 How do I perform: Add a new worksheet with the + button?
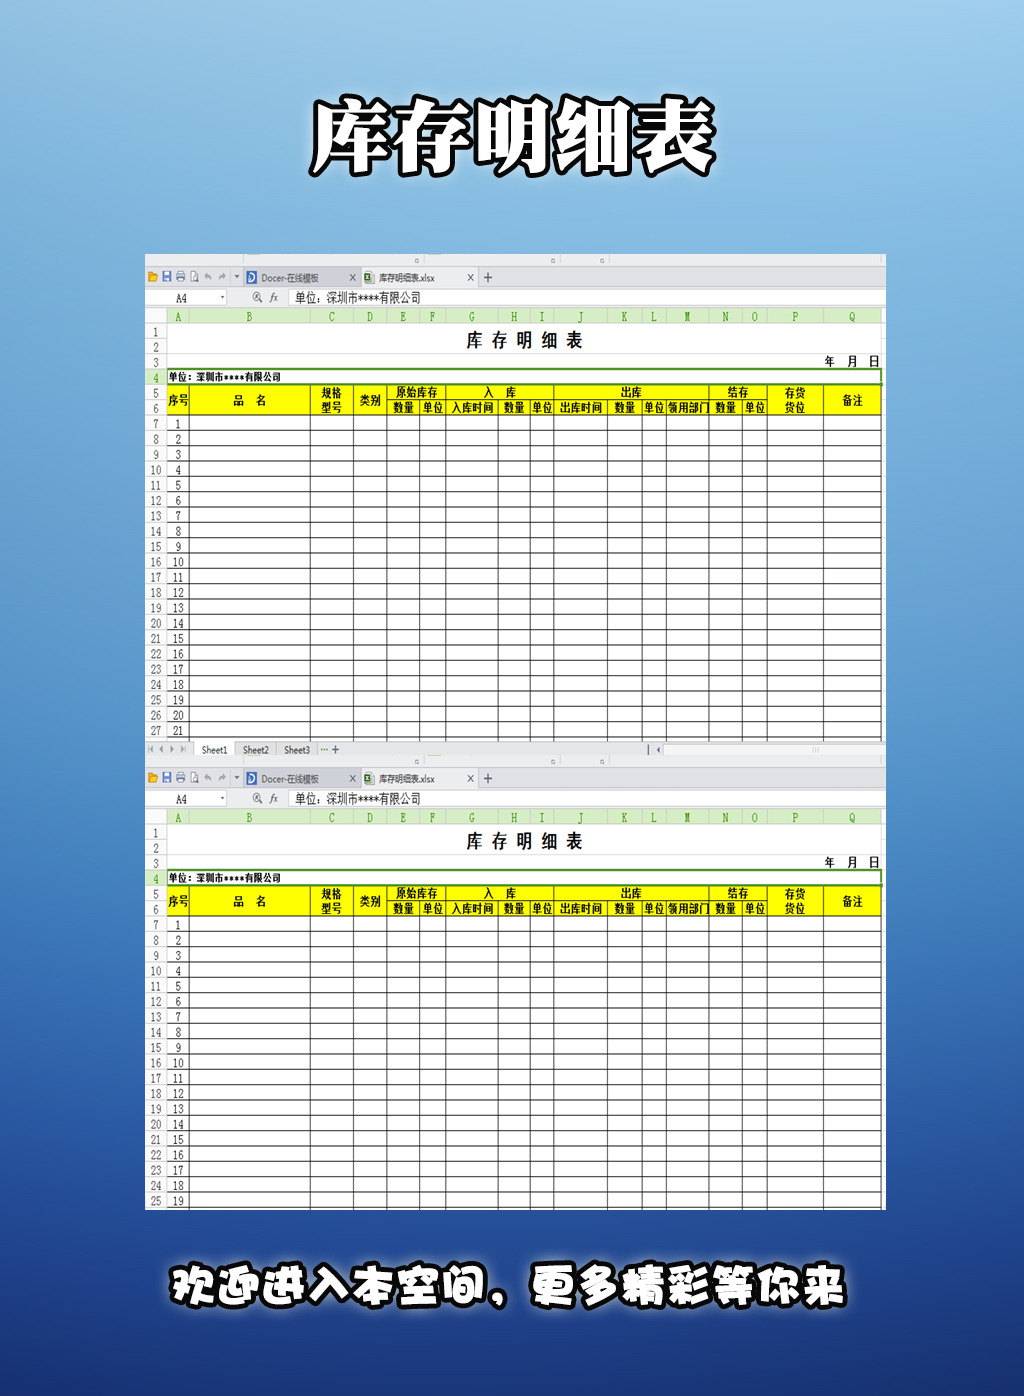click(335, 749)
